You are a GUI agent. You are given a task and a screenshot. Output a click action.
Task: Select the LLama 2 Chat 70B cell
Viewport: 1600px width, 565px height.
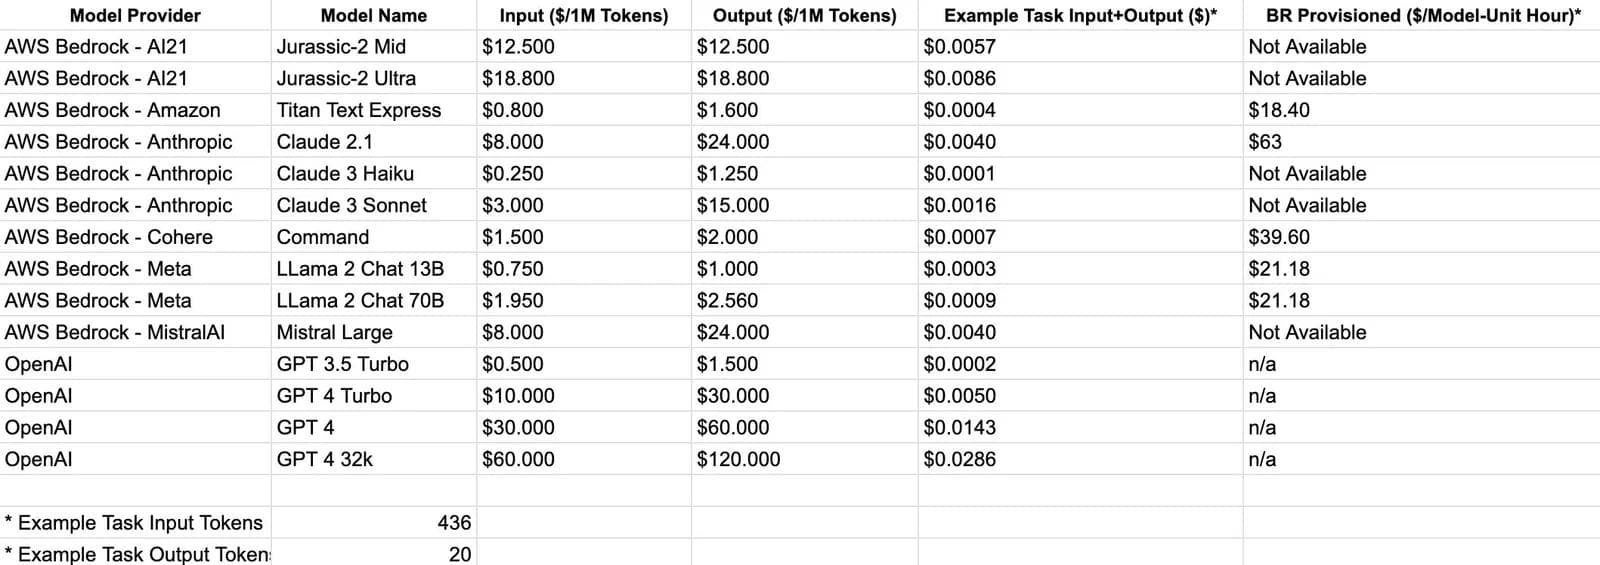360,301
